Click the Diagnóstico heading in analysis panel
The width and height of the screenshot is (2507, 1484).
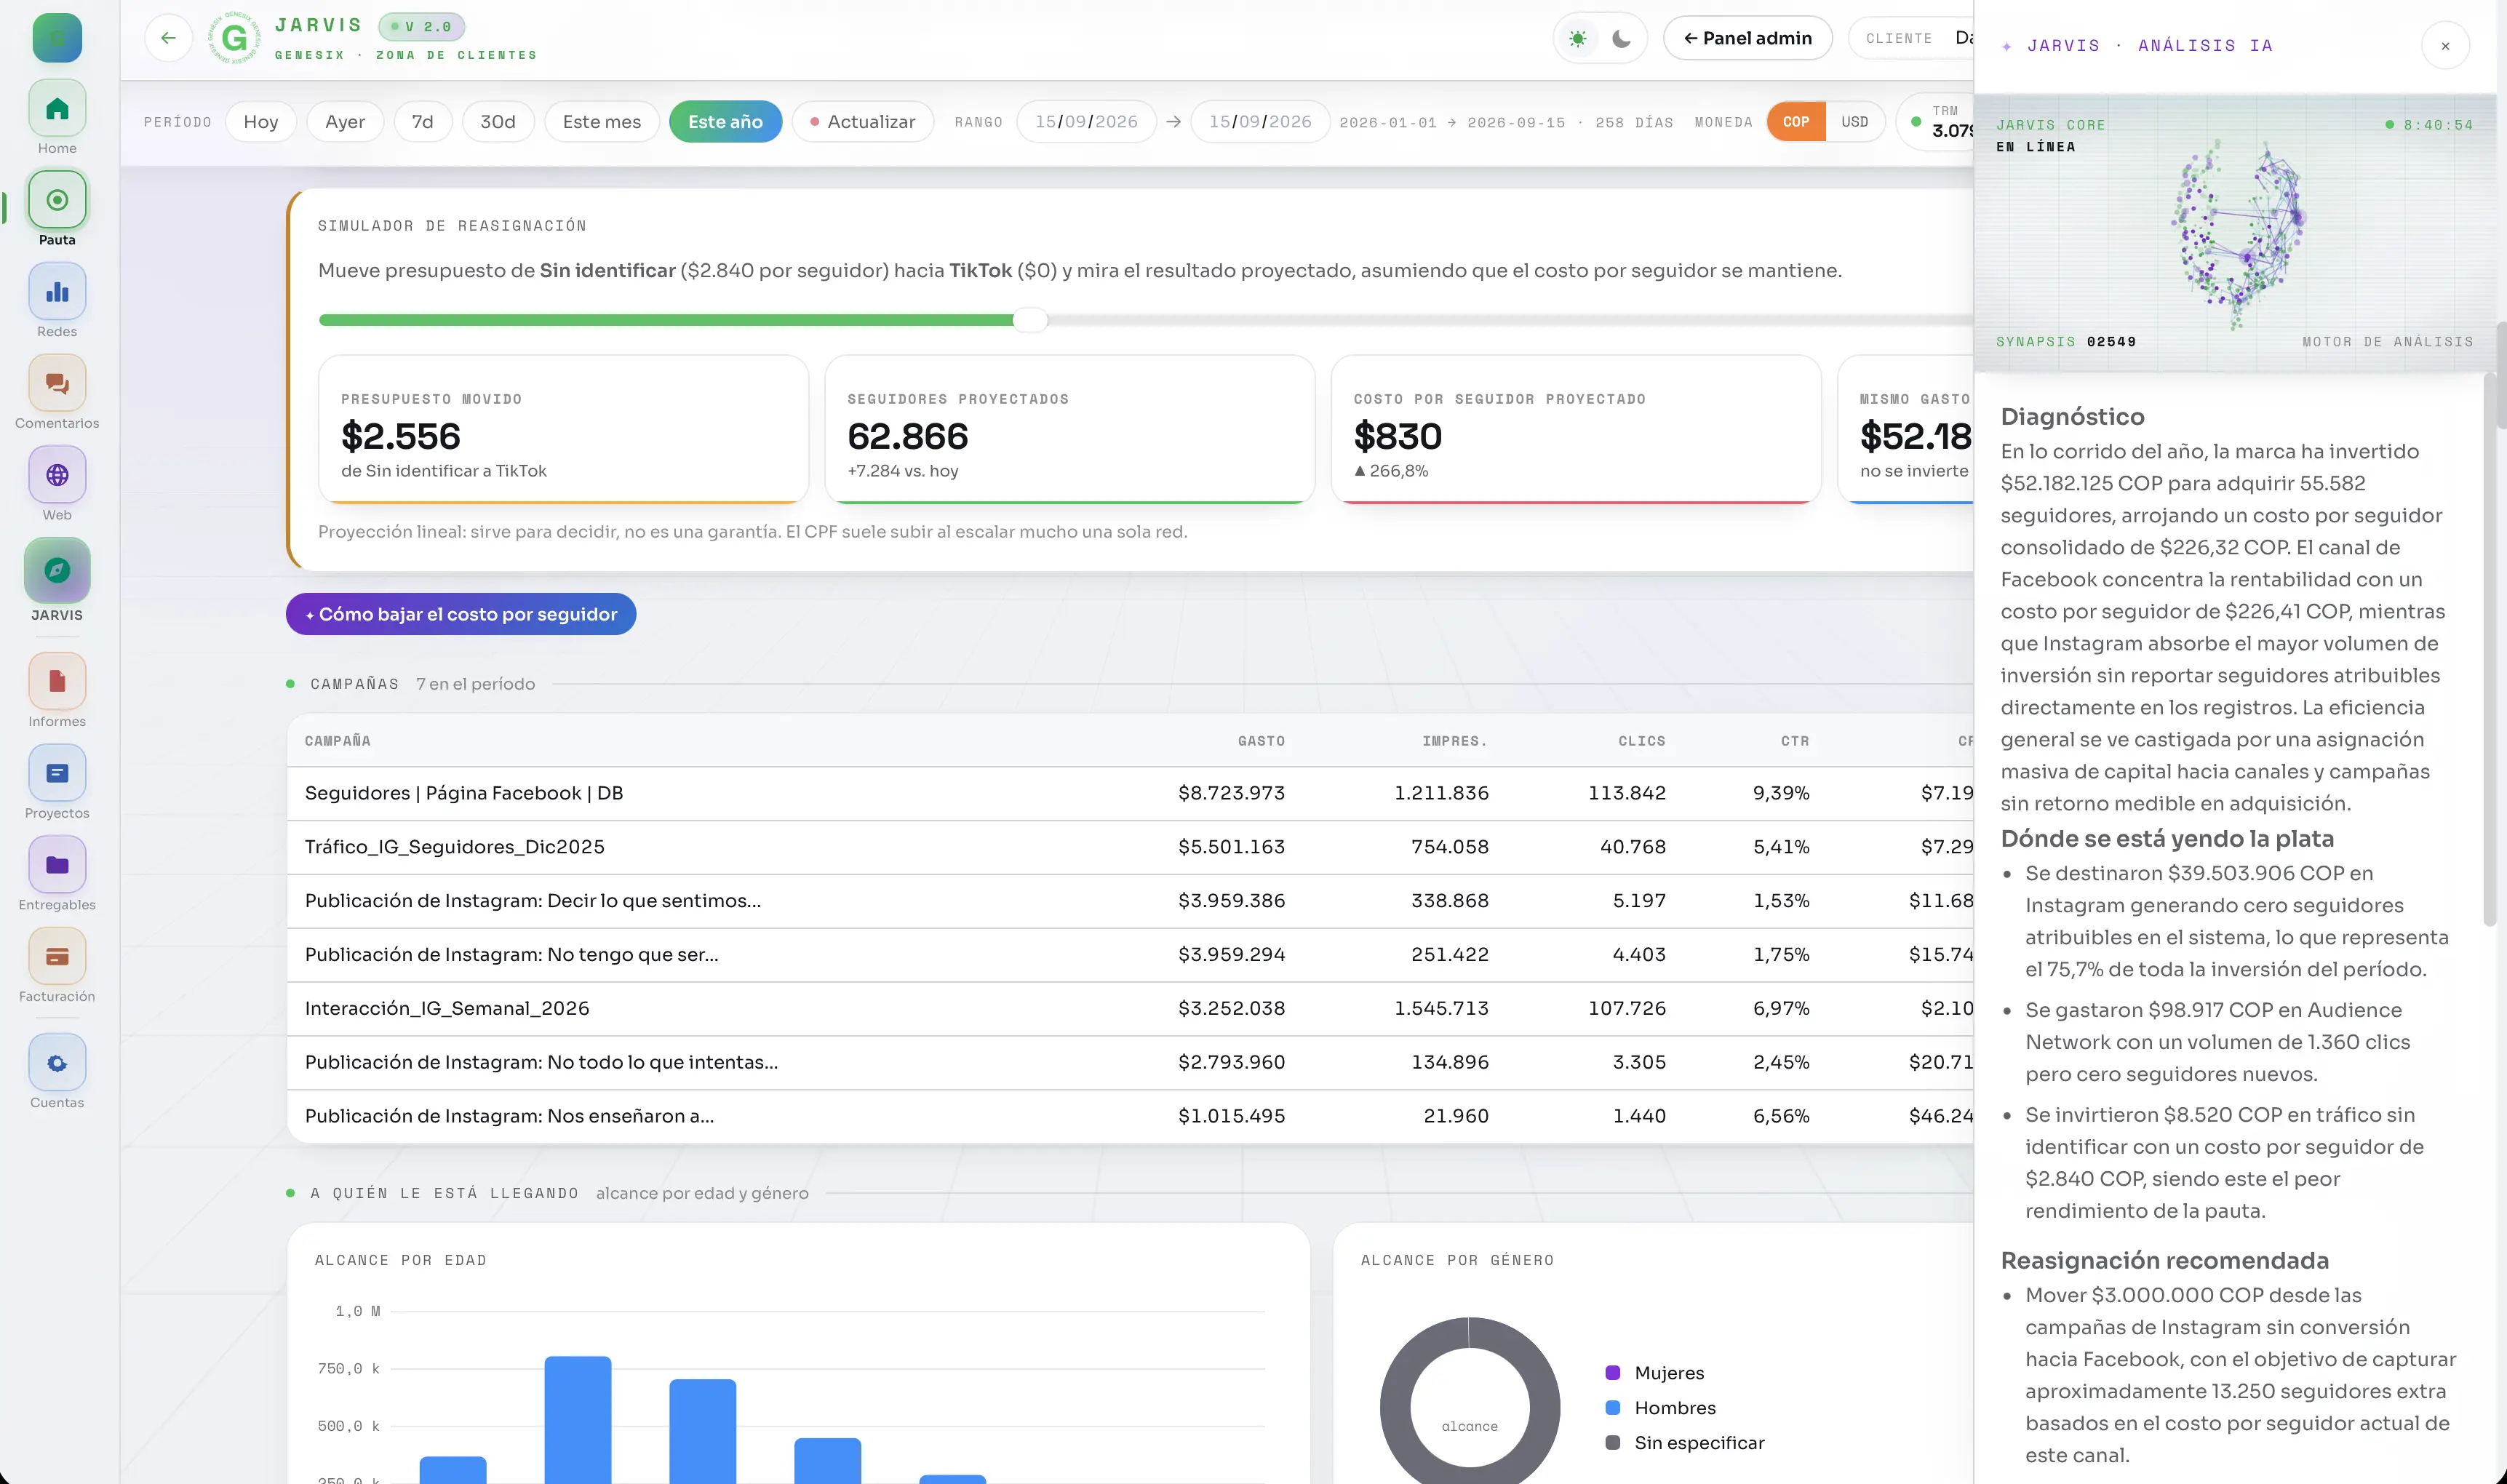[2073, 417]
